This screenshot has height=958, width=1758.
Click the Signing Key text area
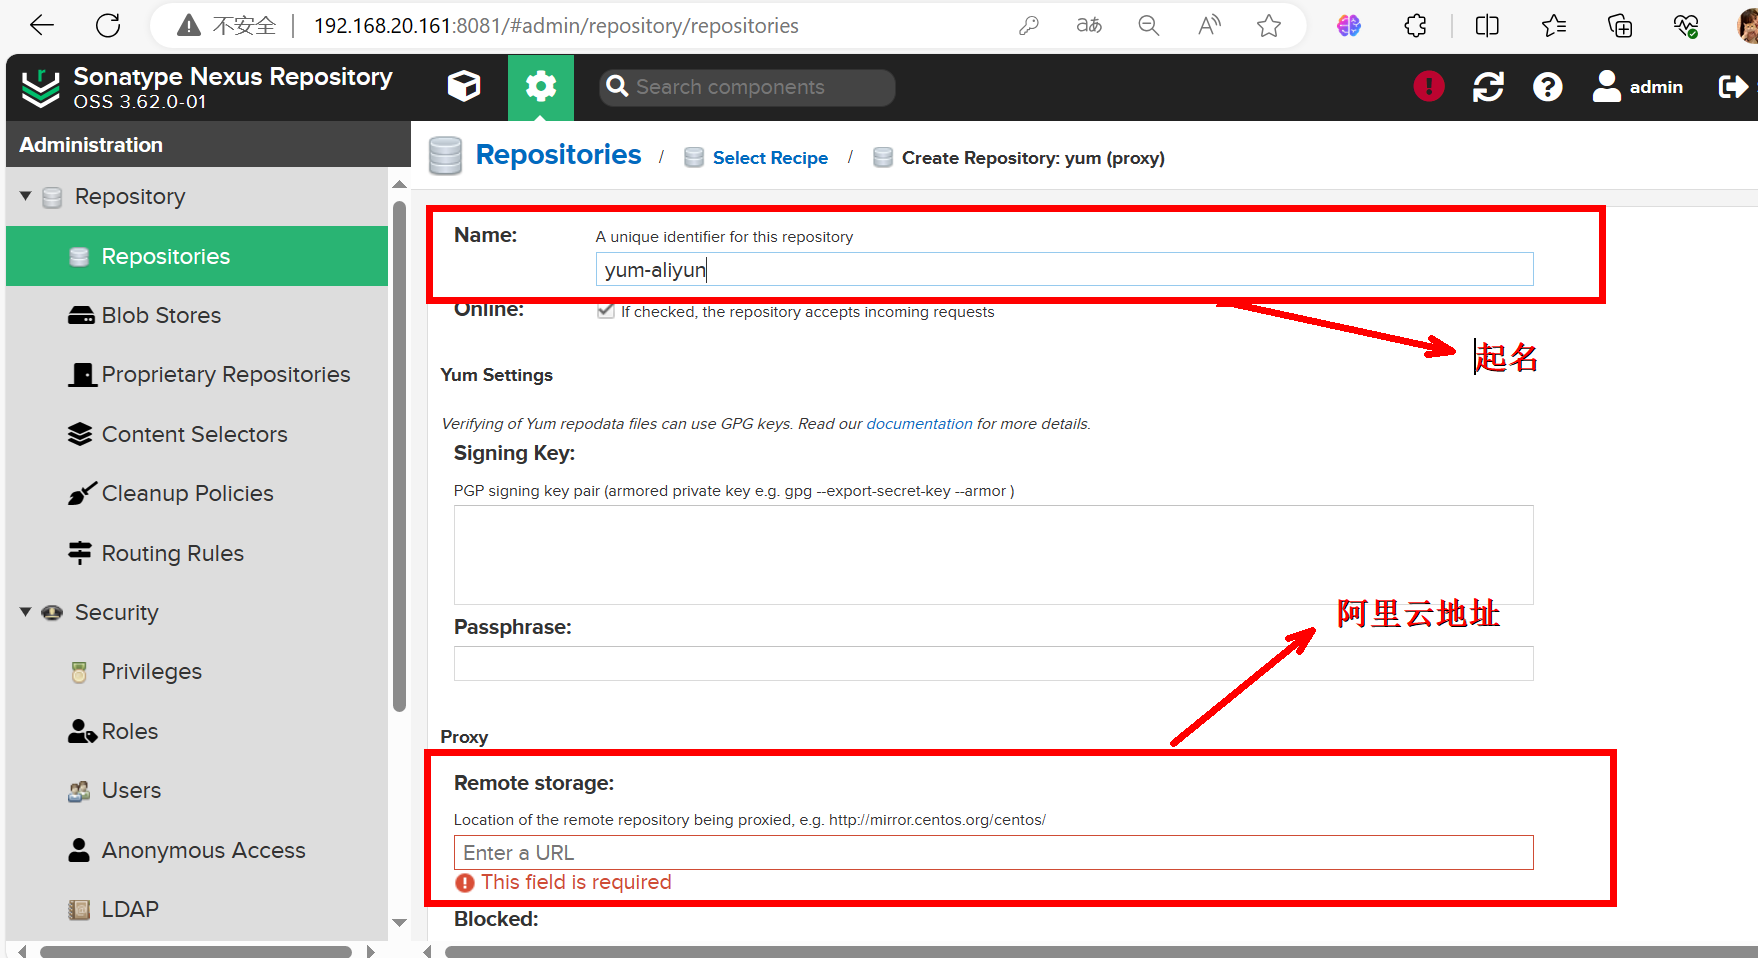(x=993, y=555)
